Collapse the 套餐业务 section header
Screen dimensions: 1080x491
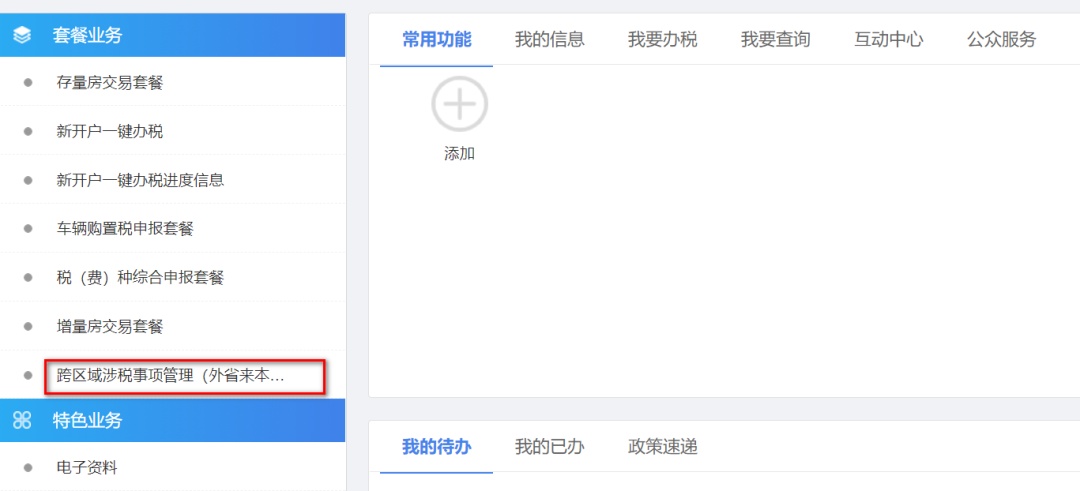pyautogui.click(x=172, y=35)
